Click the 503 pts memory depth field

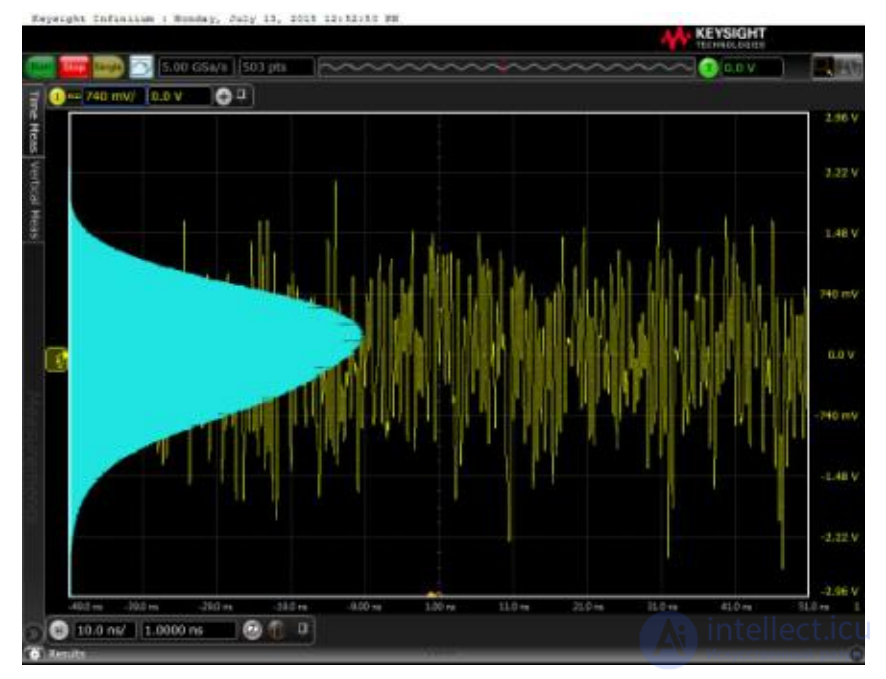click(276, 67)
